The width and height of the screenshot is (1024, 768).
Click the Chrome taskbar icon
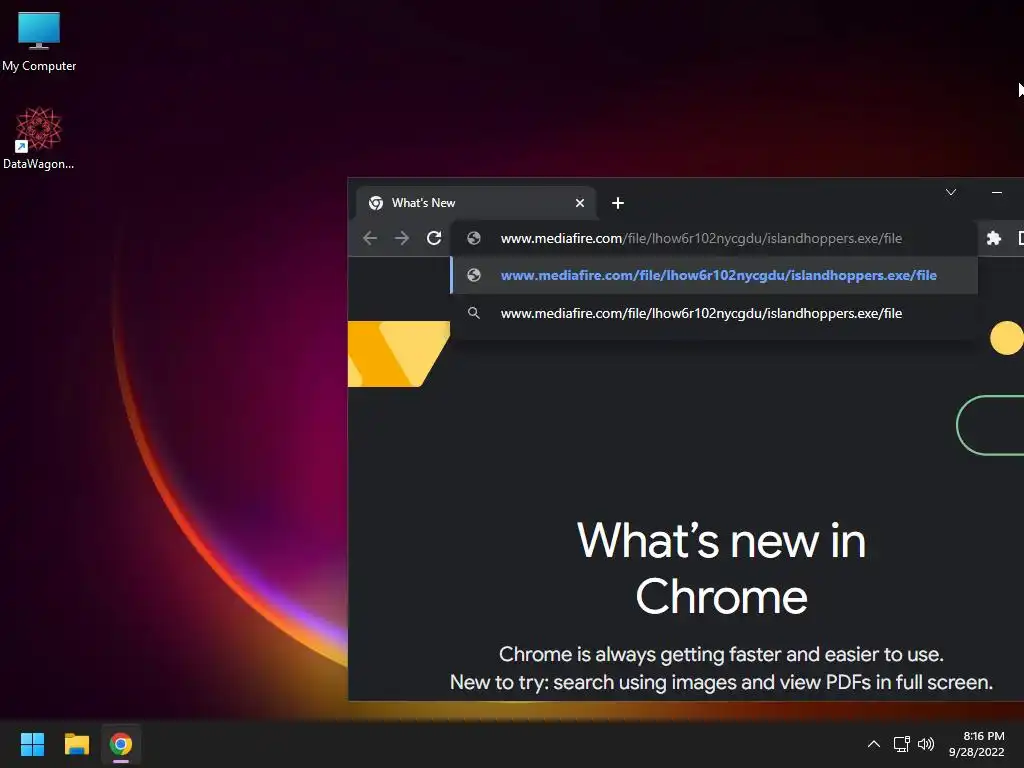tap(121, 744)
